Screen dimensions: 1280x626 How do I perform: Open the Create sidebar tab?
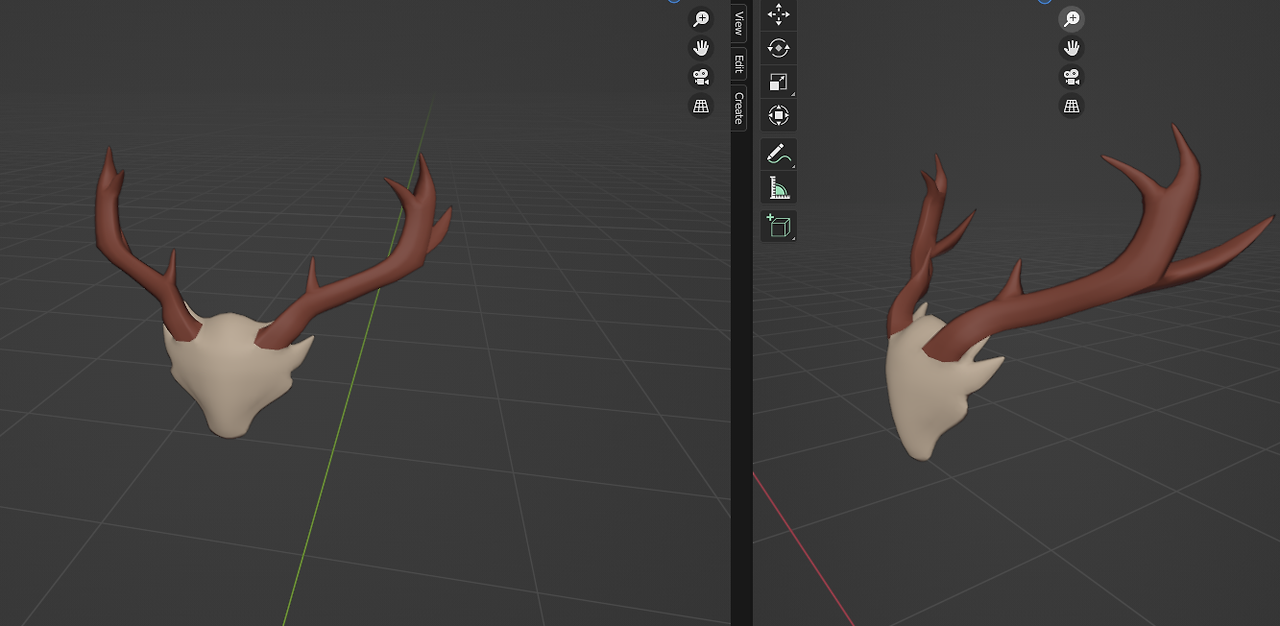[x=739, y=107]
